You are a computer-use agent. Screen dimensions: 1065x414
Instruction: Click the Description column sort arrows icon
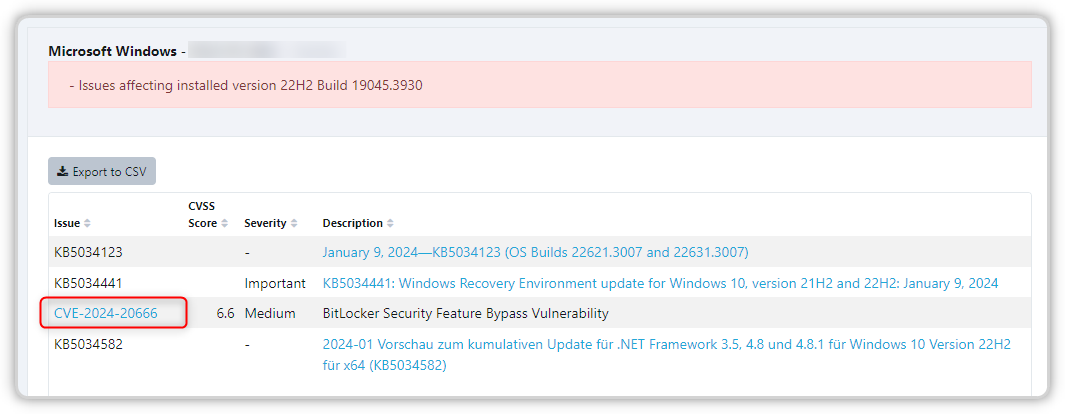coord(391,223)
